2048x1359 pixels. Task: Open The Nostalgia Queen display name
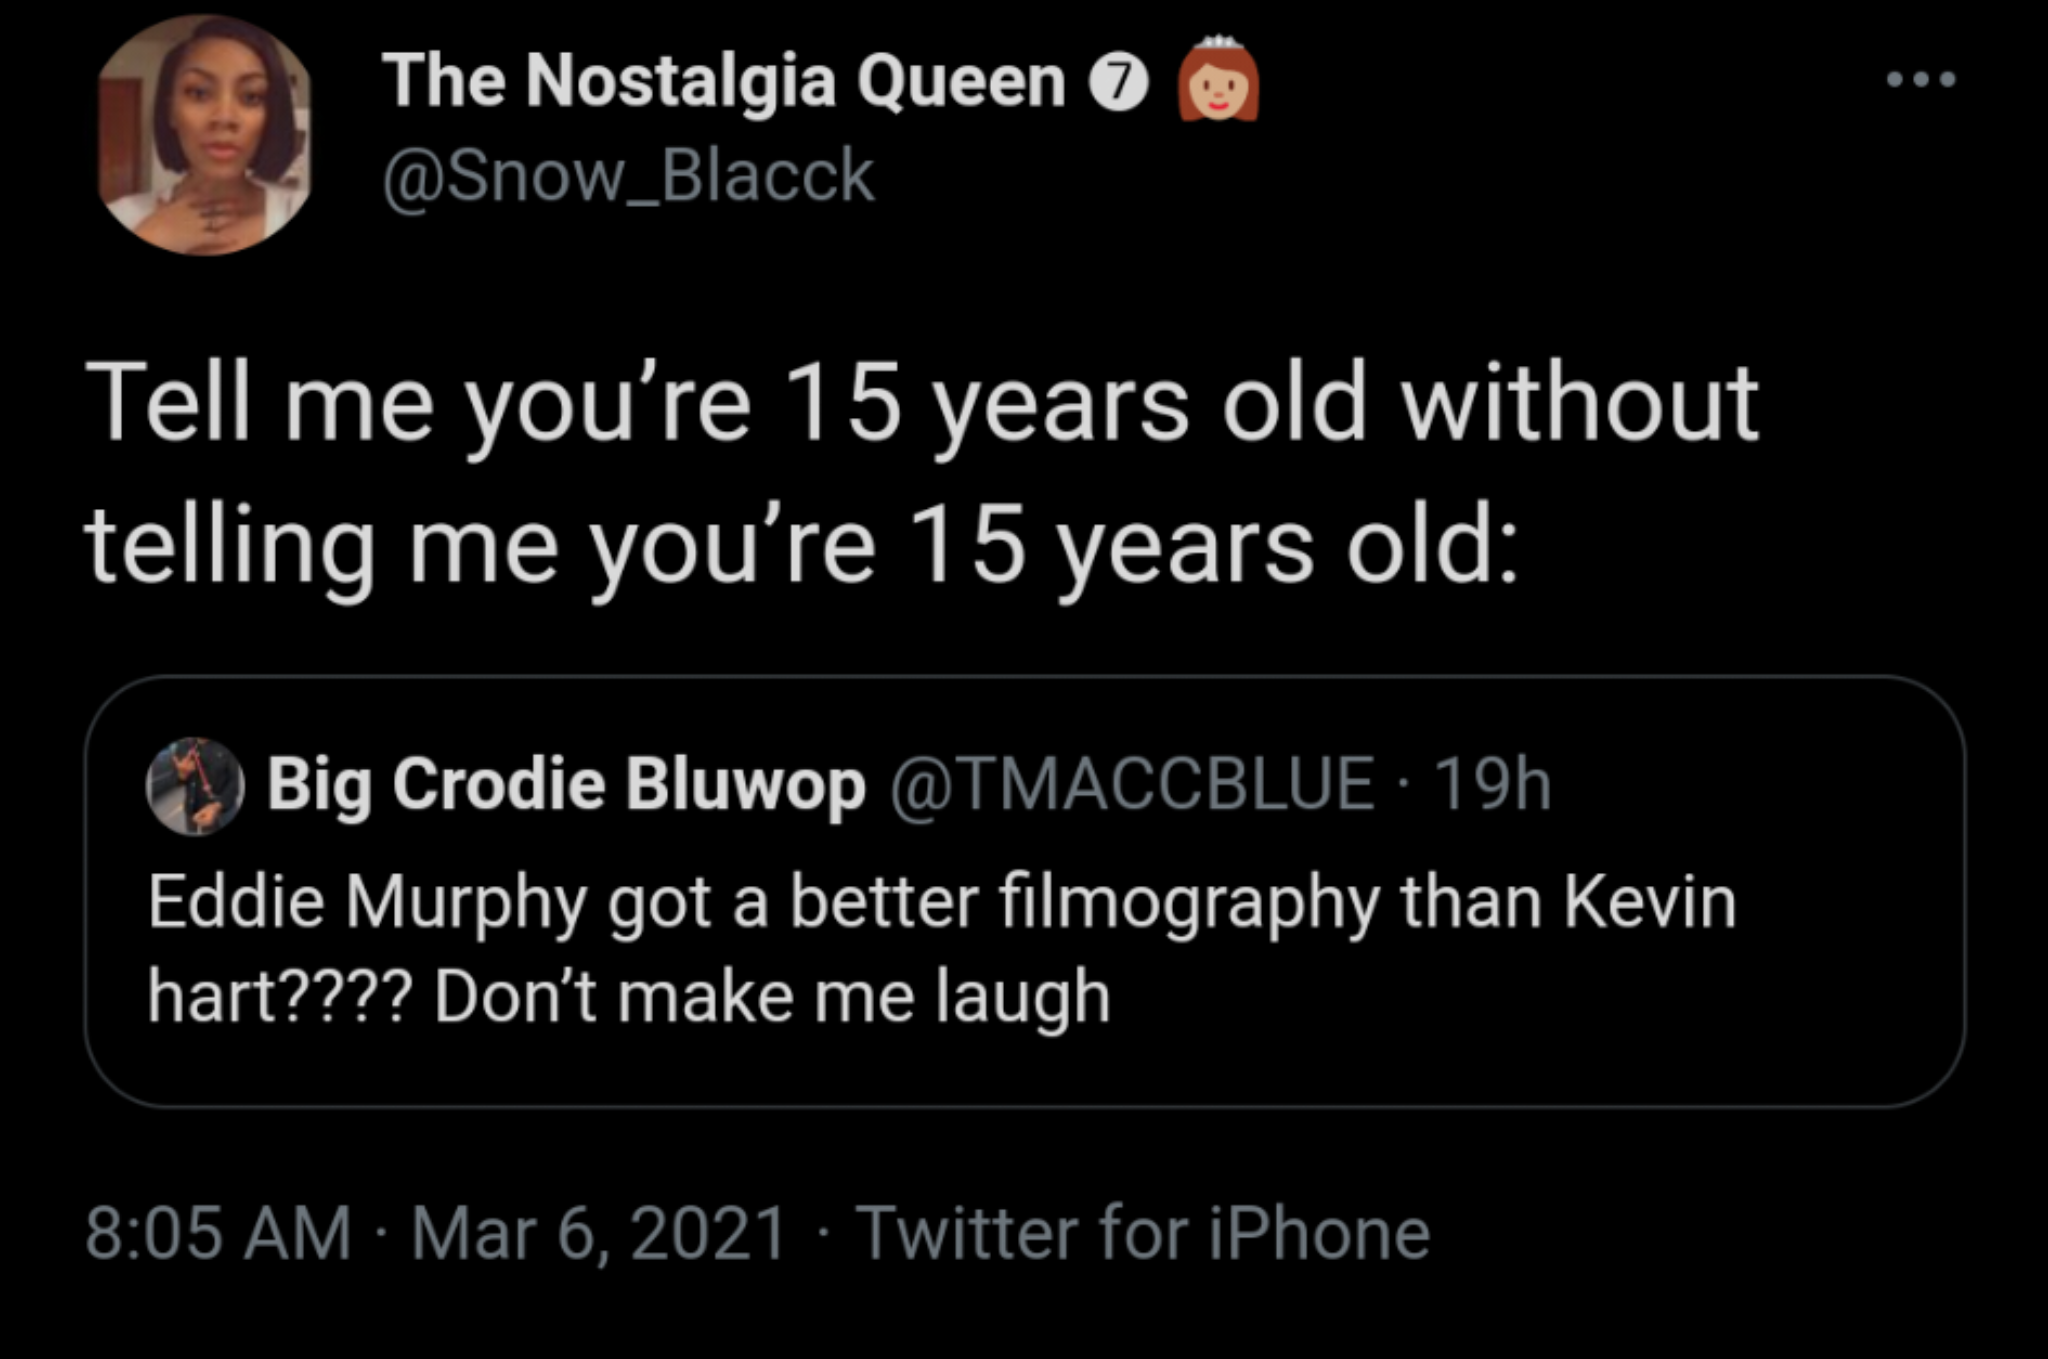(723, 80)
